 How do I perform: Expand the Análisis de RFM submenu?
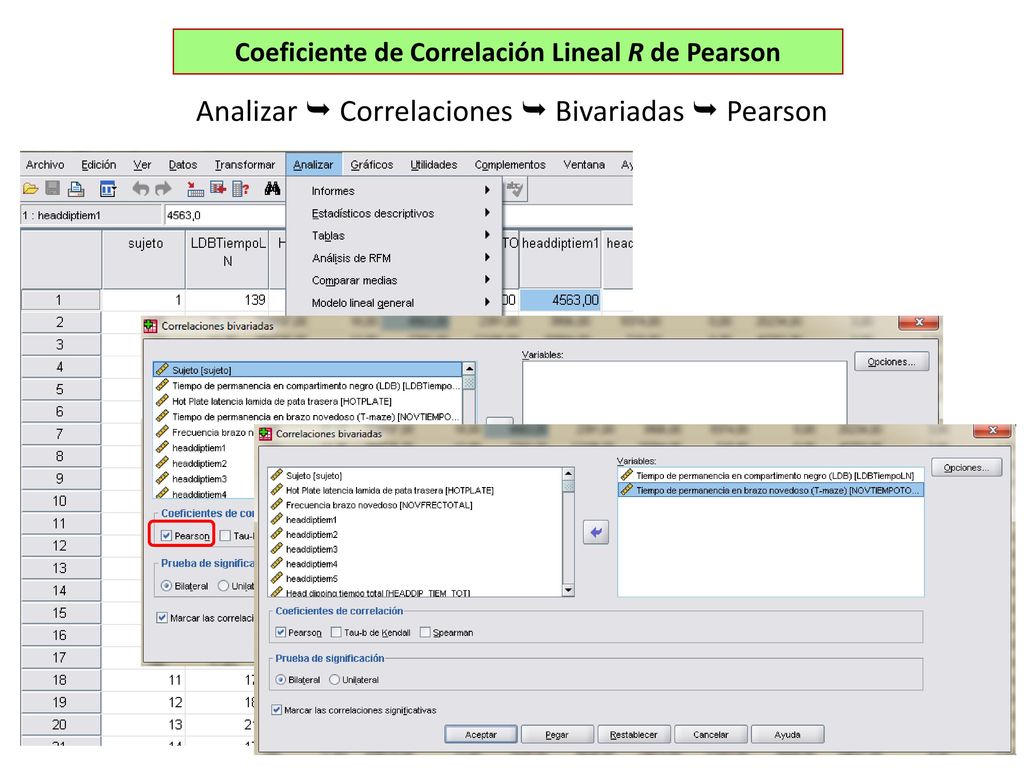coord(487,257)
